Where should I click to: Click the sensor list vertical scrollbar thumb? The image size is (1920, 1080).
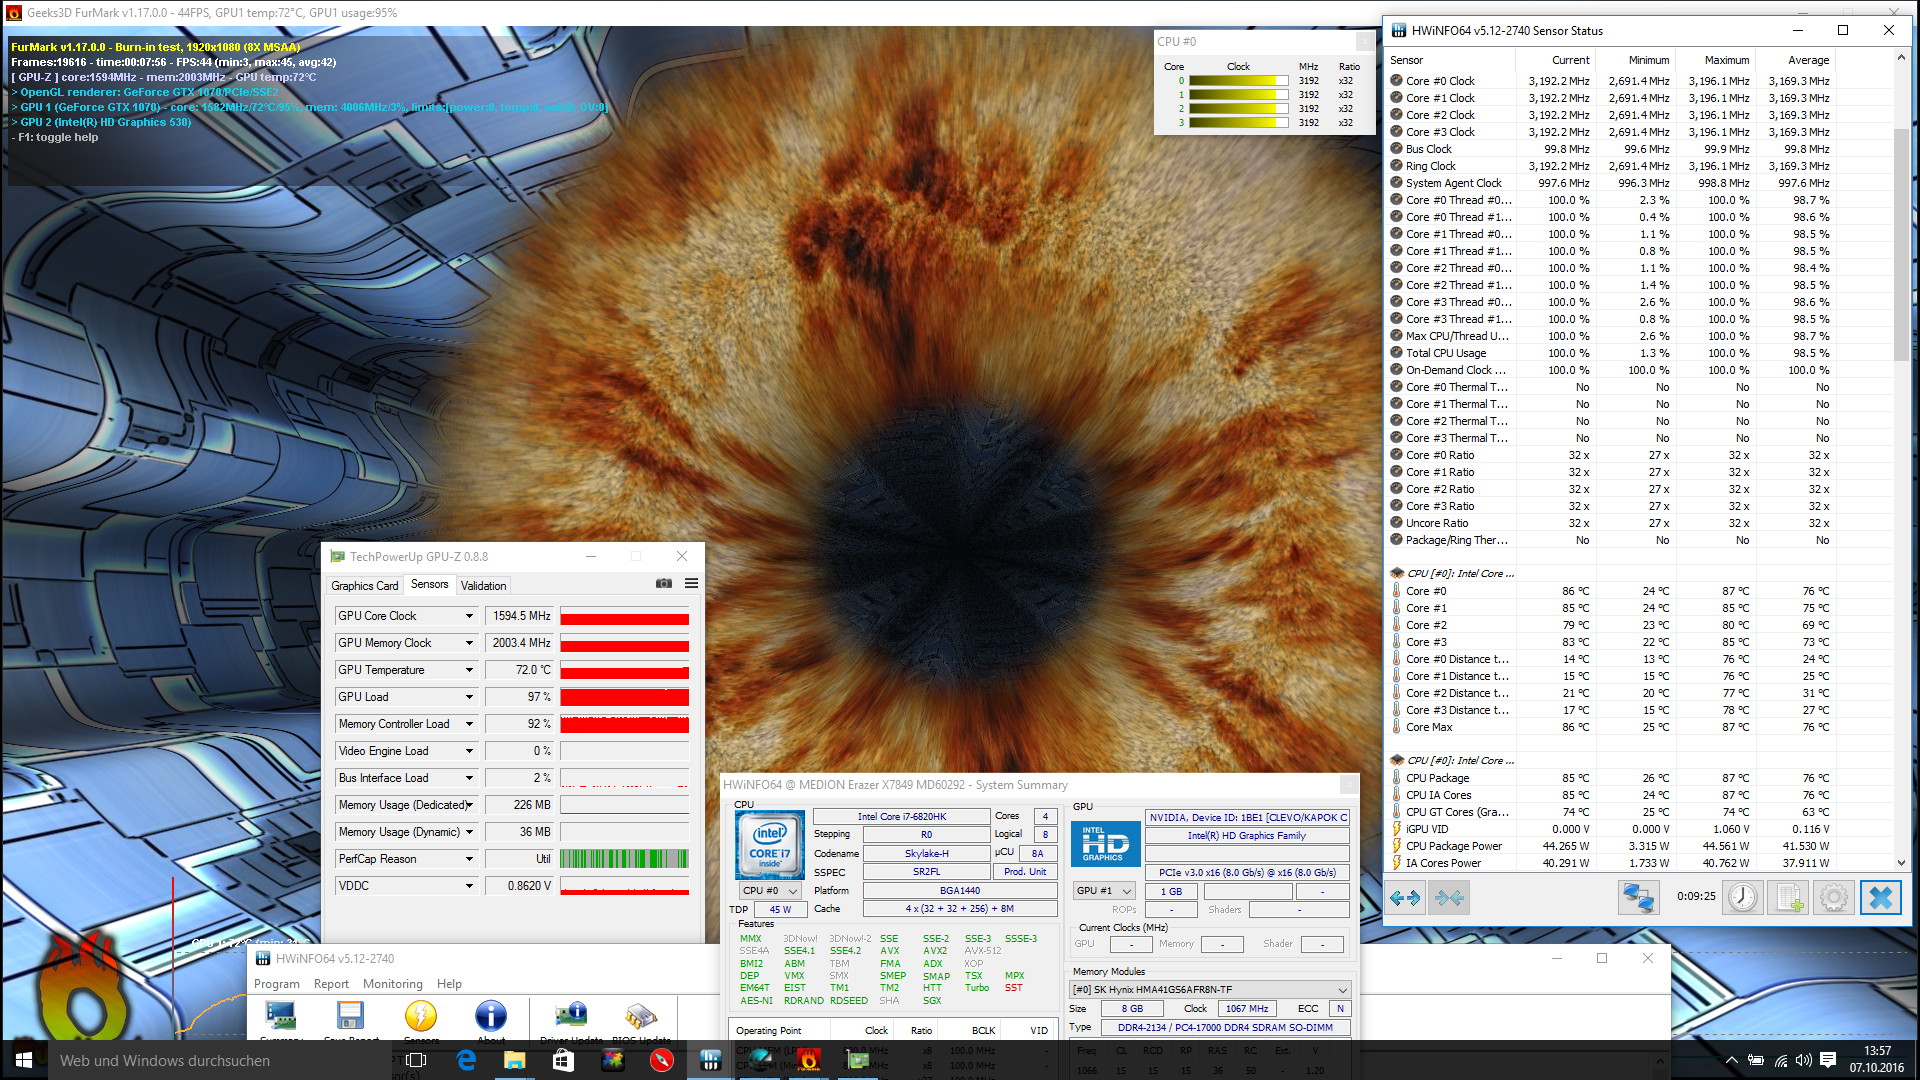pyautogui.click(x=1901, y=245)
